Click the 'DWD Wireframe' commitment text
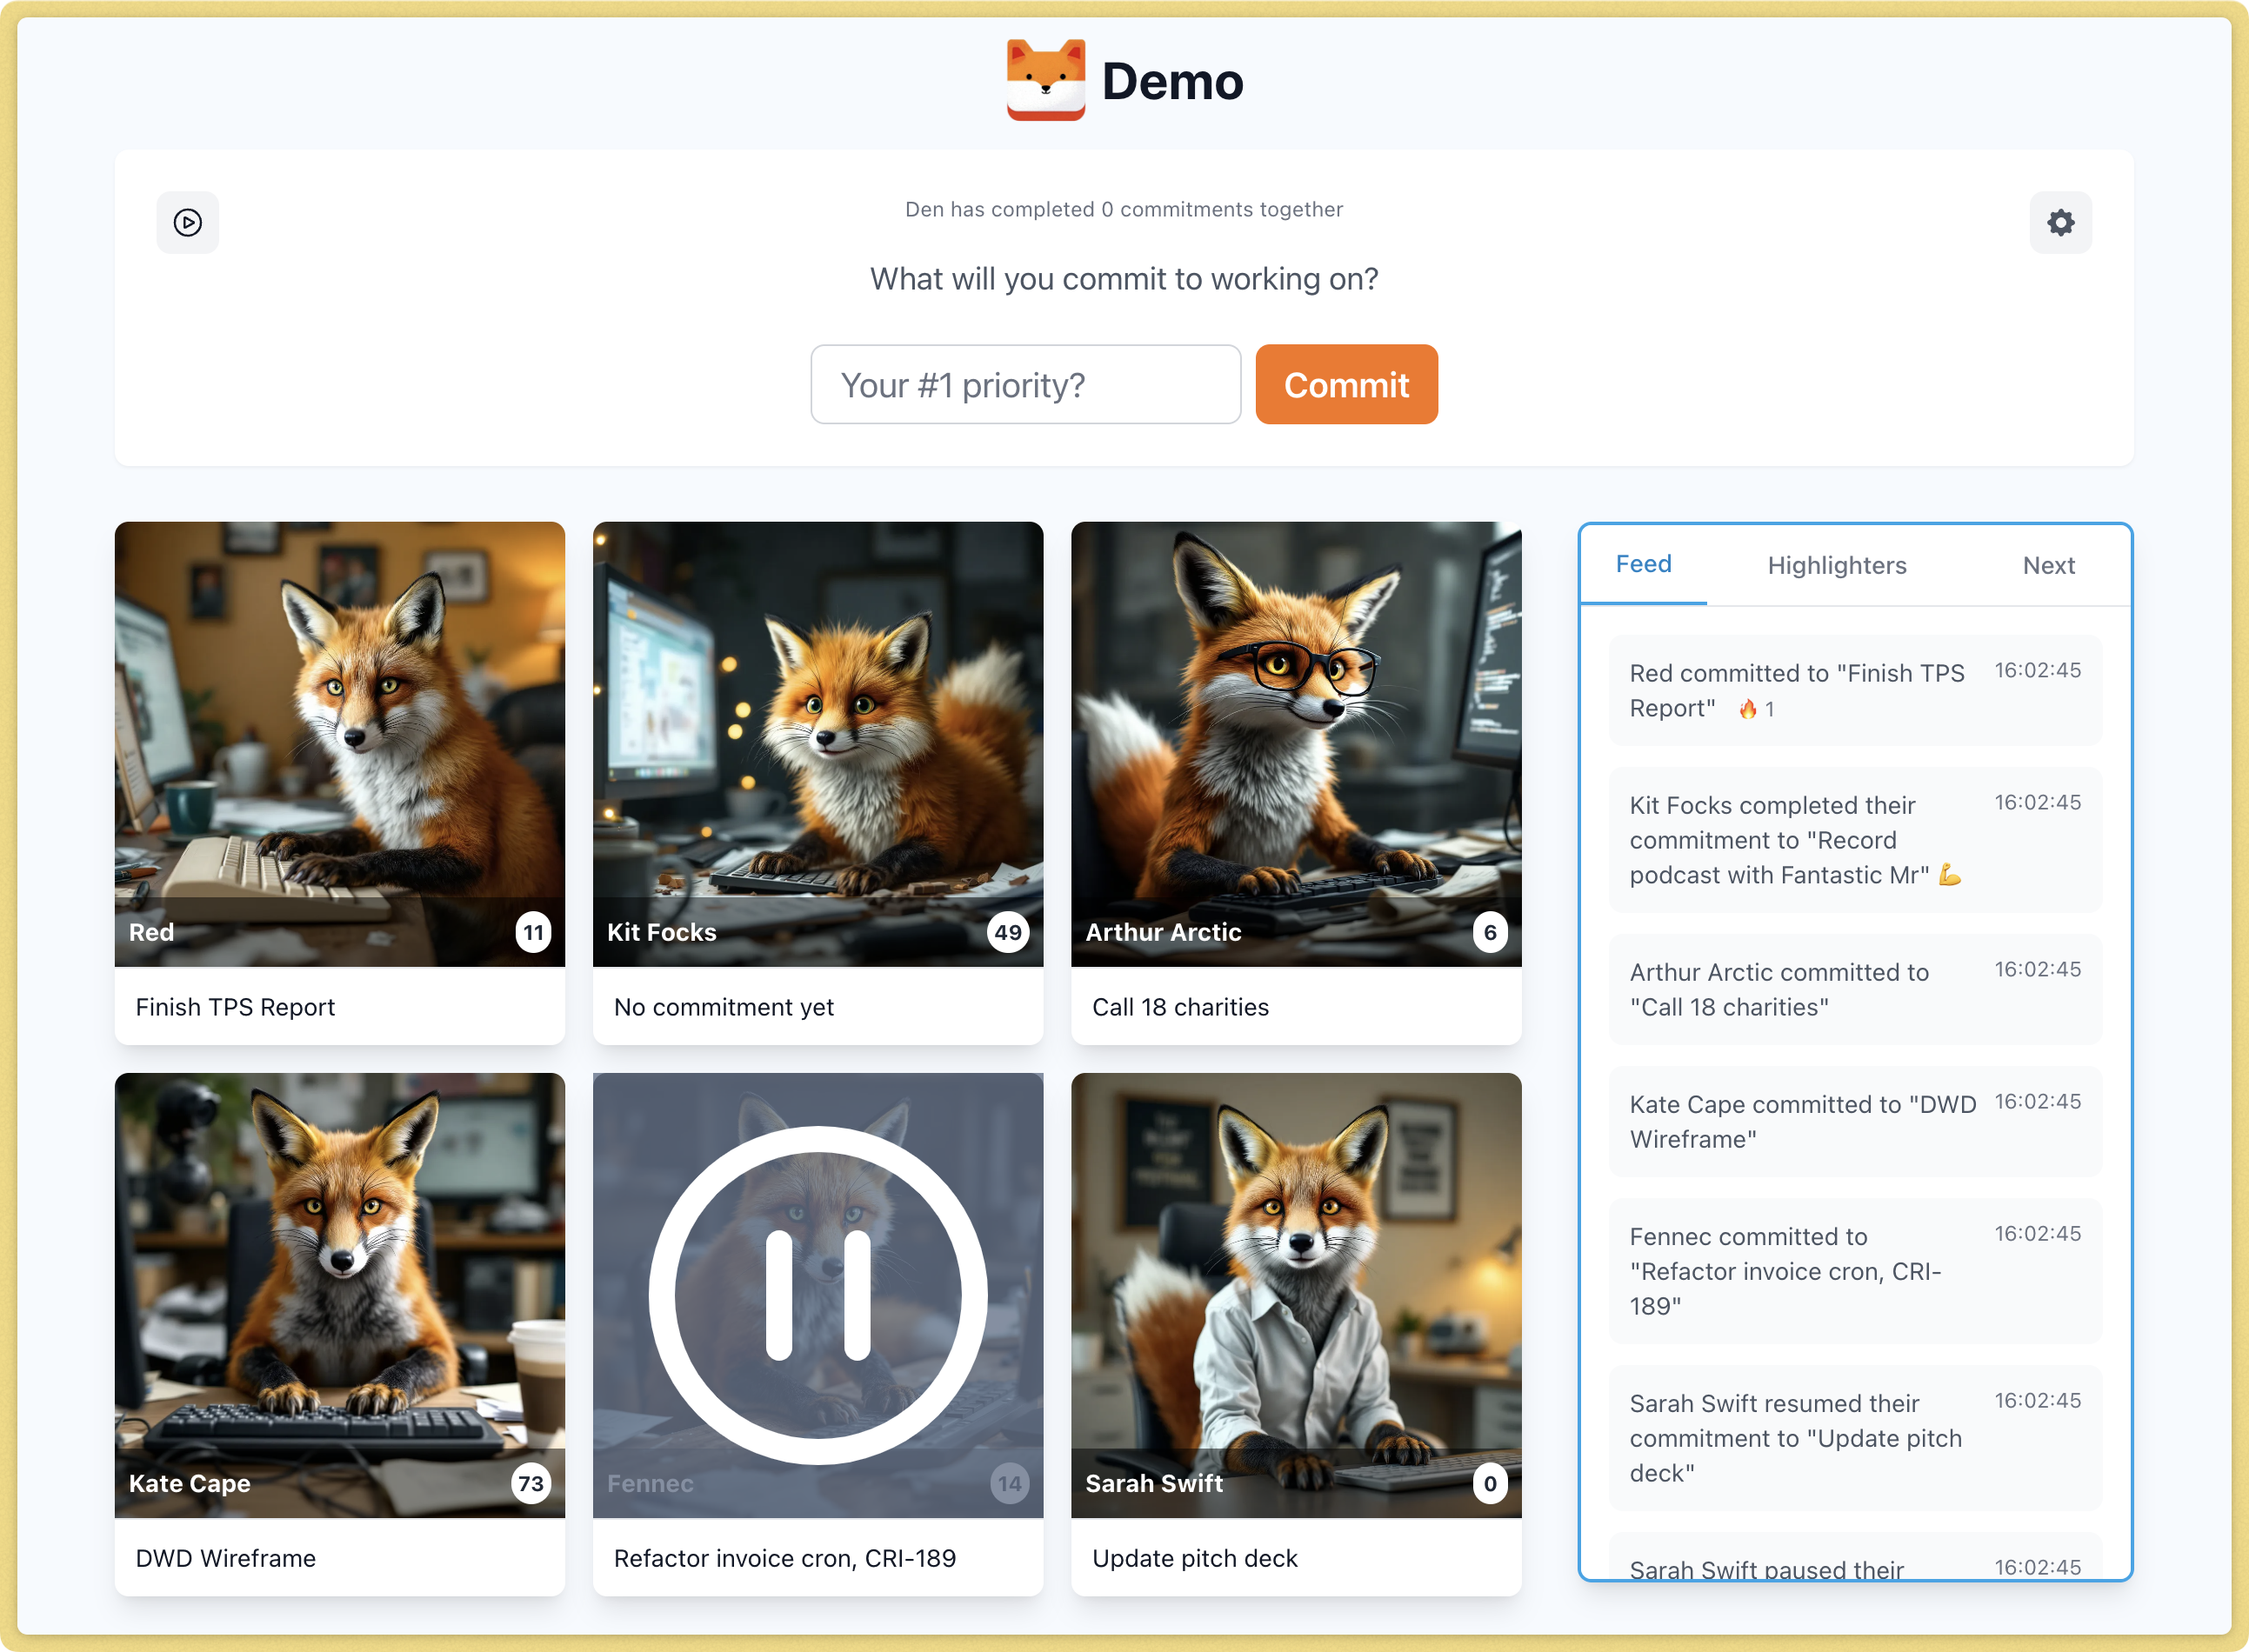The height and width of the screenshot is (1652, 2249). [x=226, y=1558]
